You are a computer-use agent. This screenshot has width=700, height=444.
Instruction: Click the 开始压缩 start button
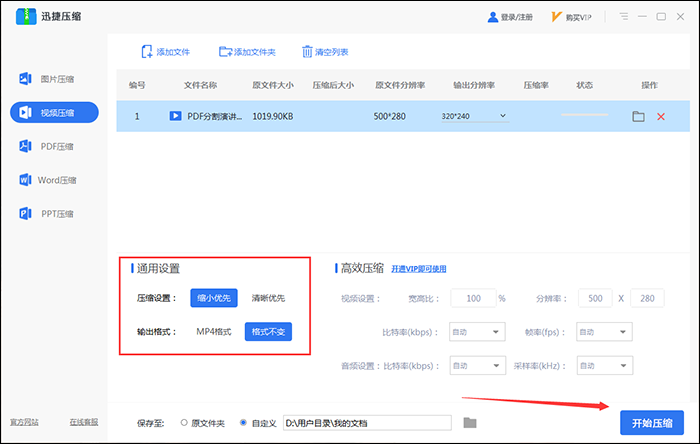click(x=652, y=422)
